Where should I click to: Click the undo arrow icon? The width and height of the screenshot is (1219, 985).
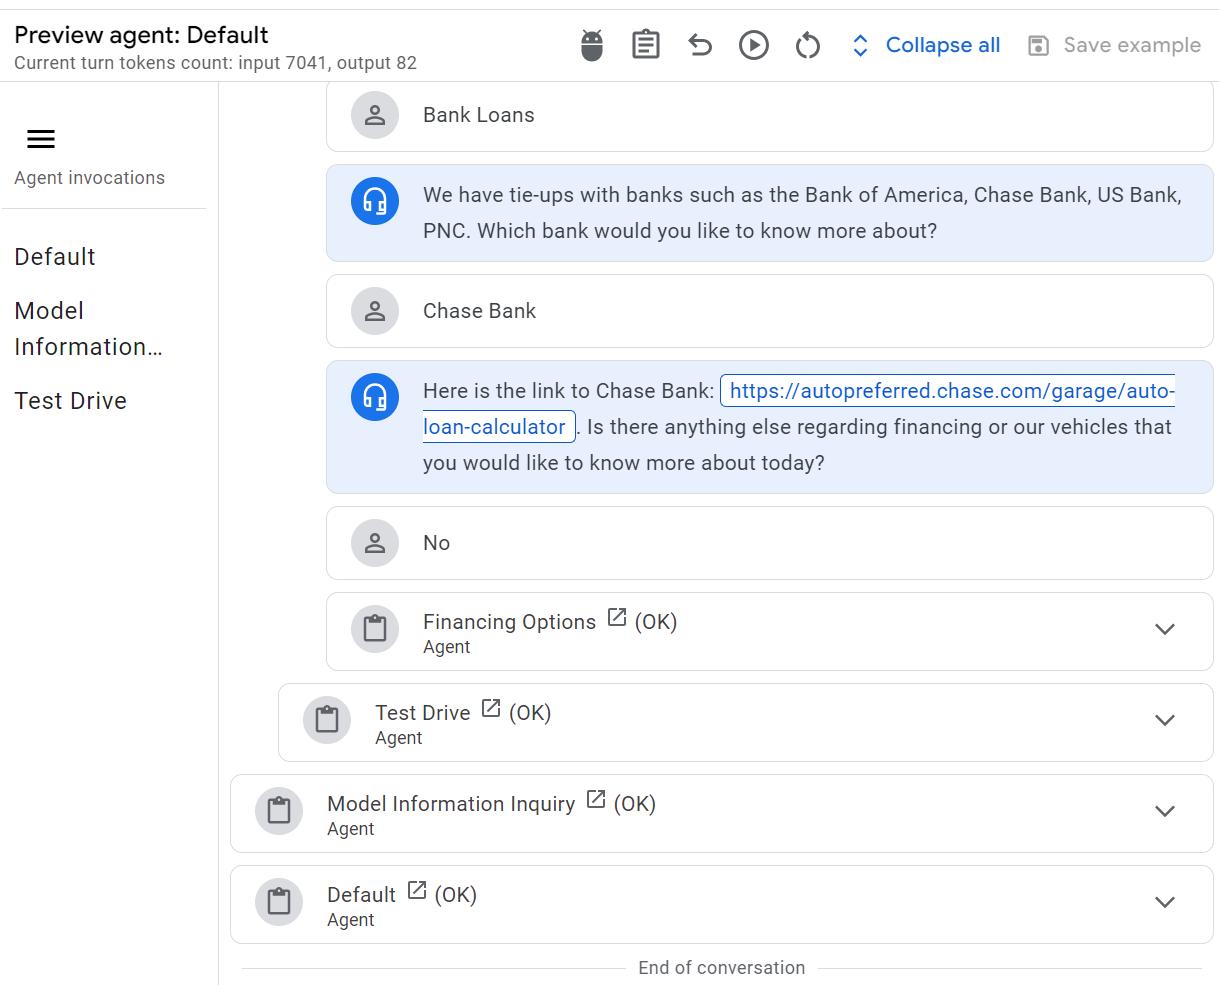(700, 45)
